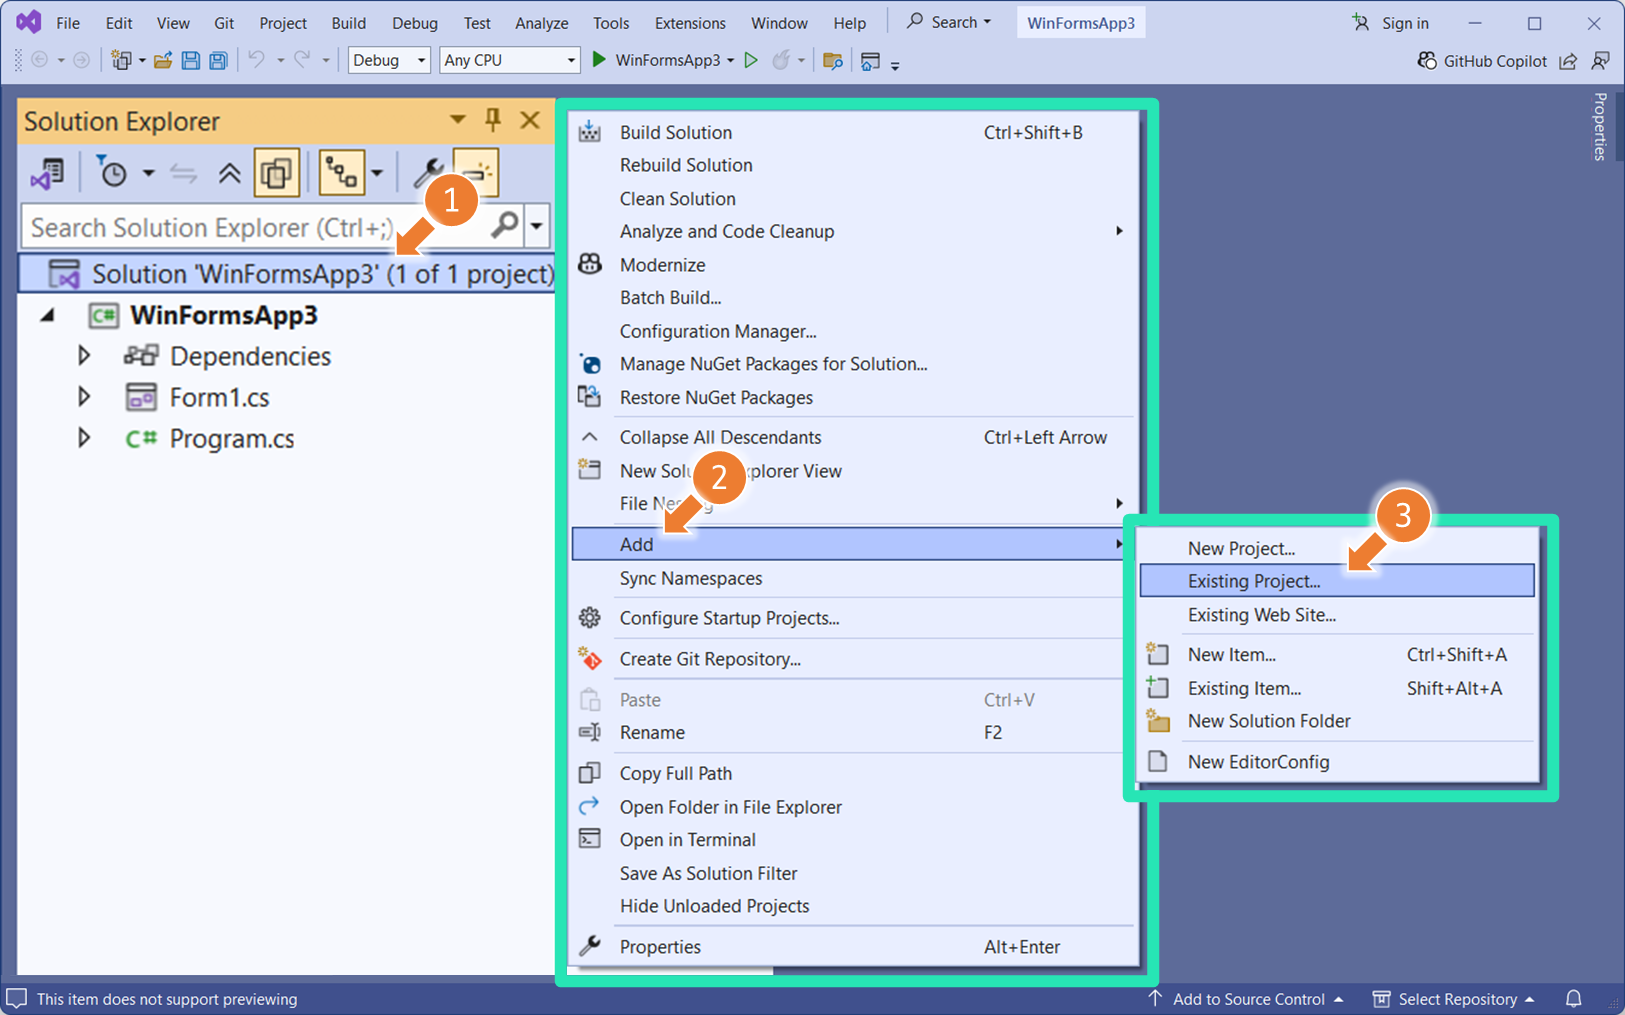Open the Any CPU platform dropdown
The width and height of the screenshot is (1625, 1015).
pyautogui.click(x=510, y=60)
